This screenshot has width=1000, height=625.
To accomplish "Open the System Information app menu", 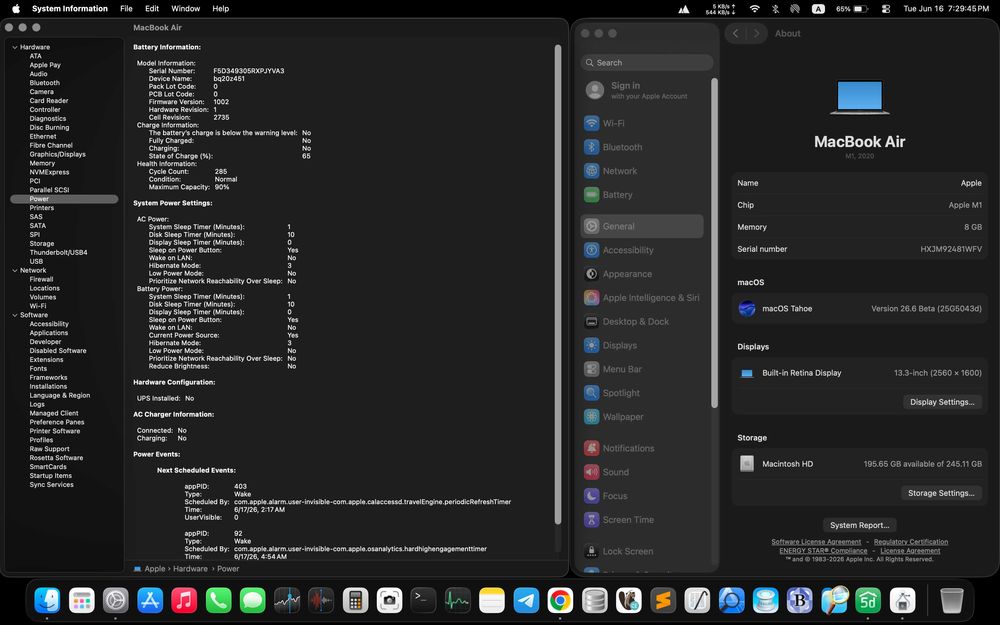I will coord(70,9).
